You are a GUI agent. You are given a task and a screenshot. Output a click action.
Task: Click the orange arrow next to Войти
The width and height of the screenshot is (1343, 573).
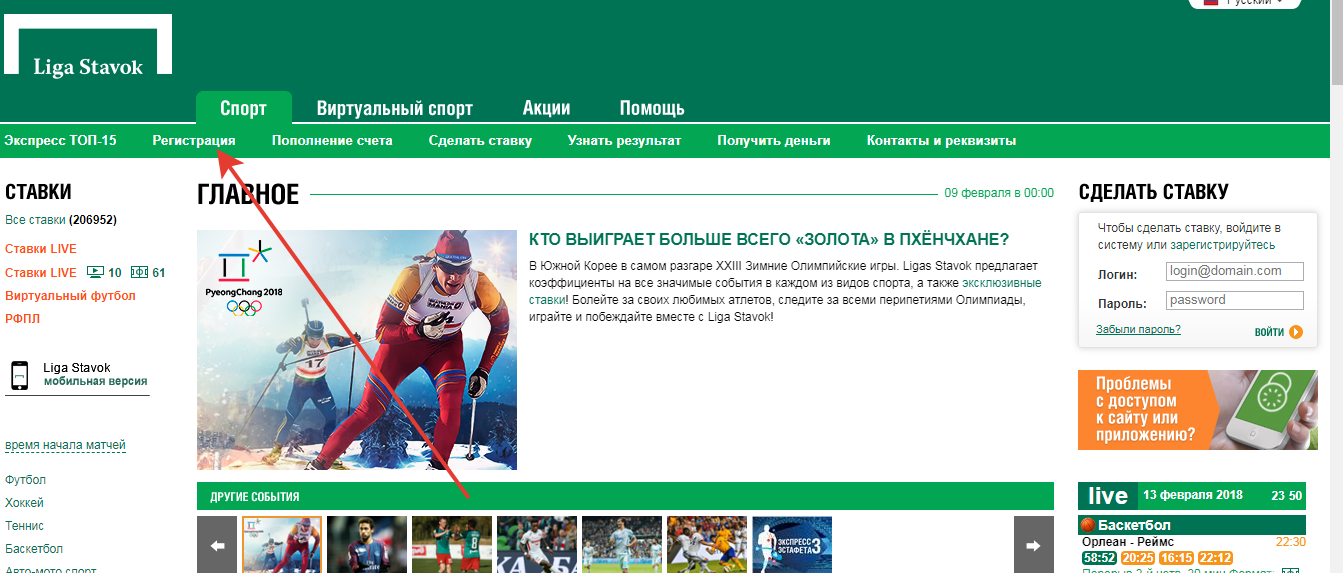[1296, 332]
